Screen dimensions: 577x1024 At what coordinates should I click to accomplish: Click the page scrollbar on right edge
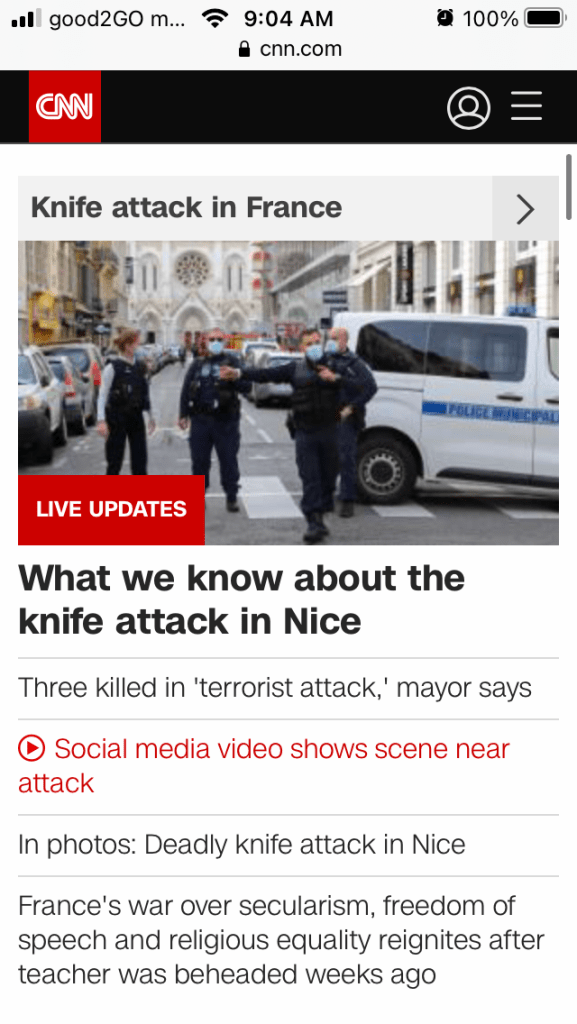pos(569,187)
